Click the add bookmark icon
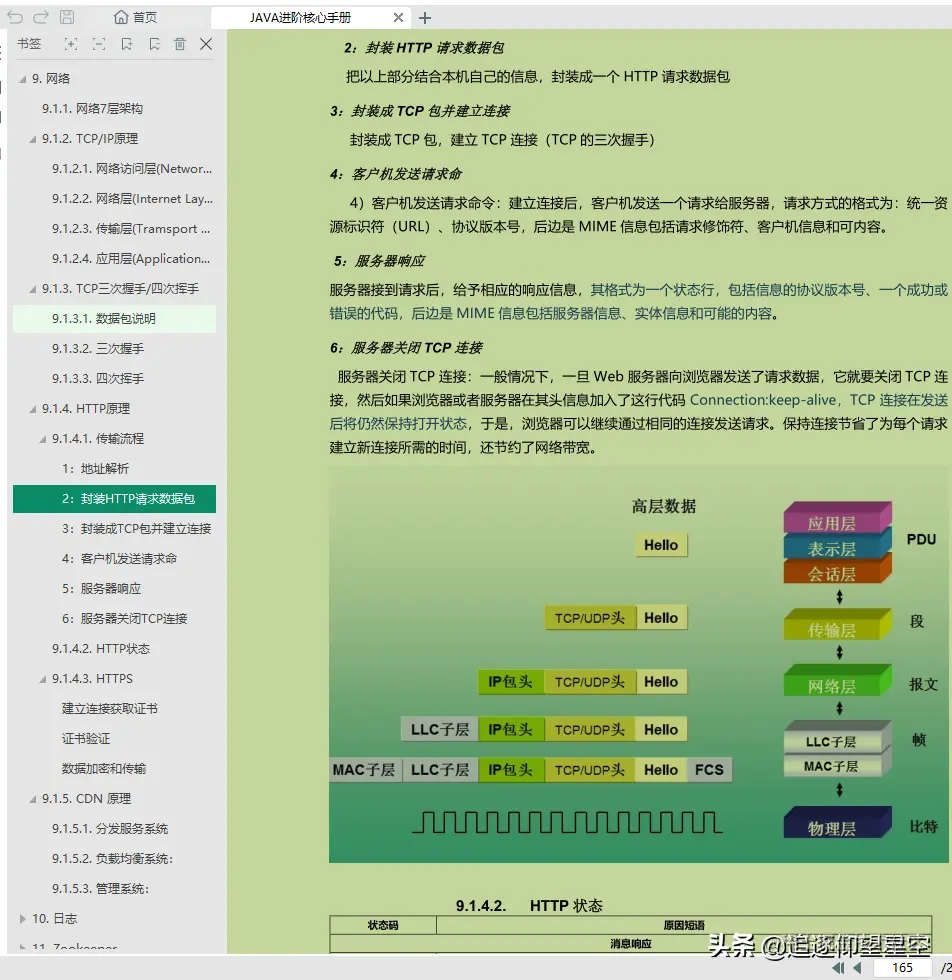This screenshot has width=952, height=980. click(x=127, y=44)
